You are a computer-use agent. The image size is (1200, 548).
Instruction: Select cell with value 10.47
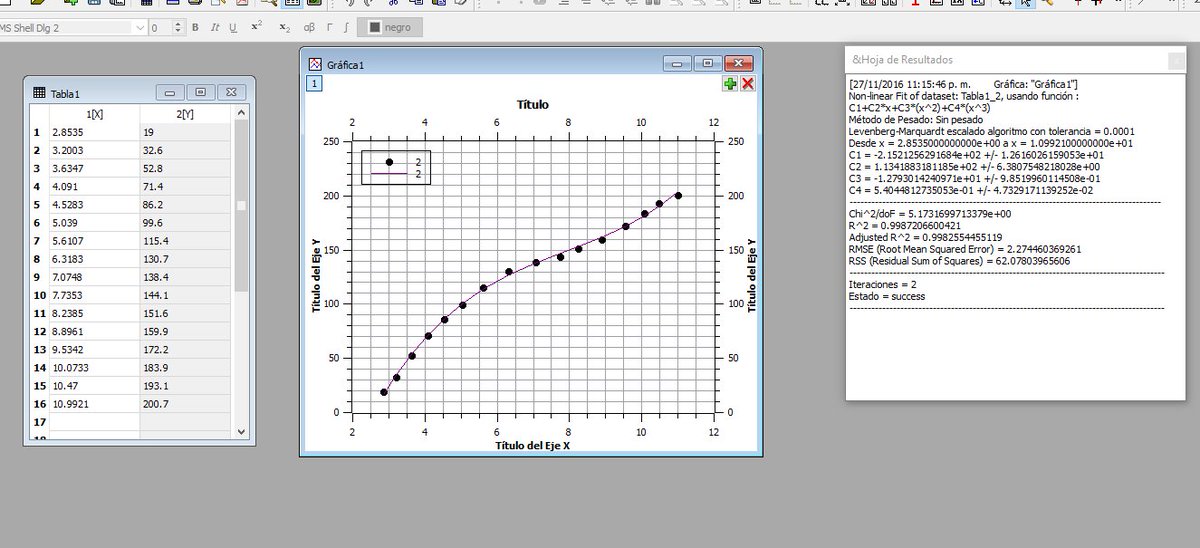(95, 386)
